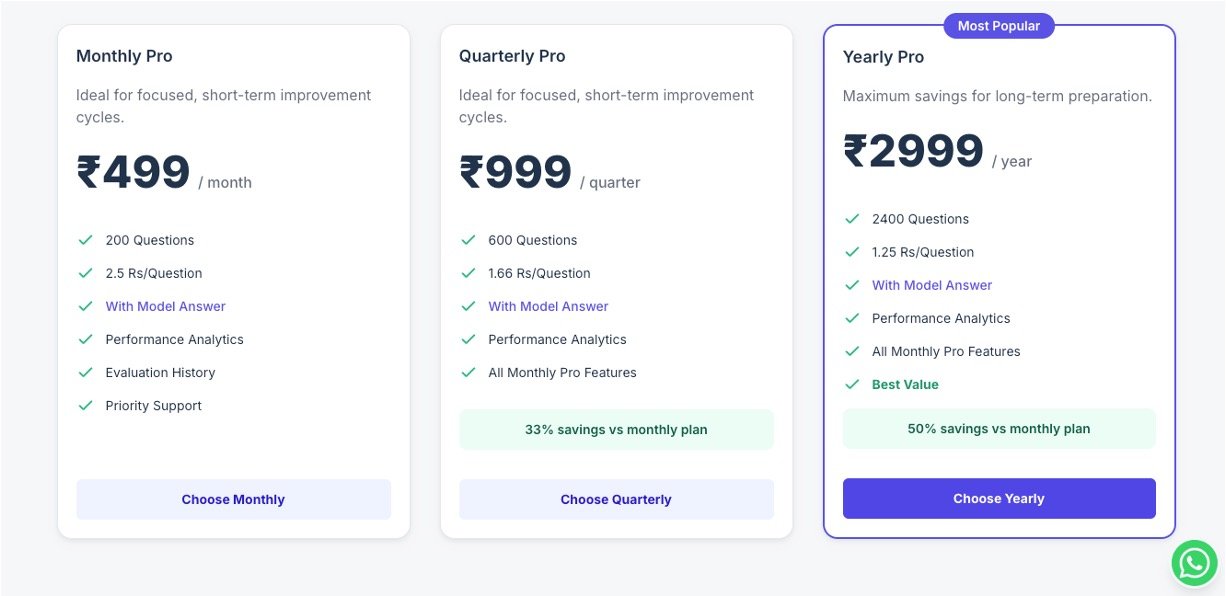
Task: Click the checkmark beside 600 Questions
Action: tap(468, 240)
